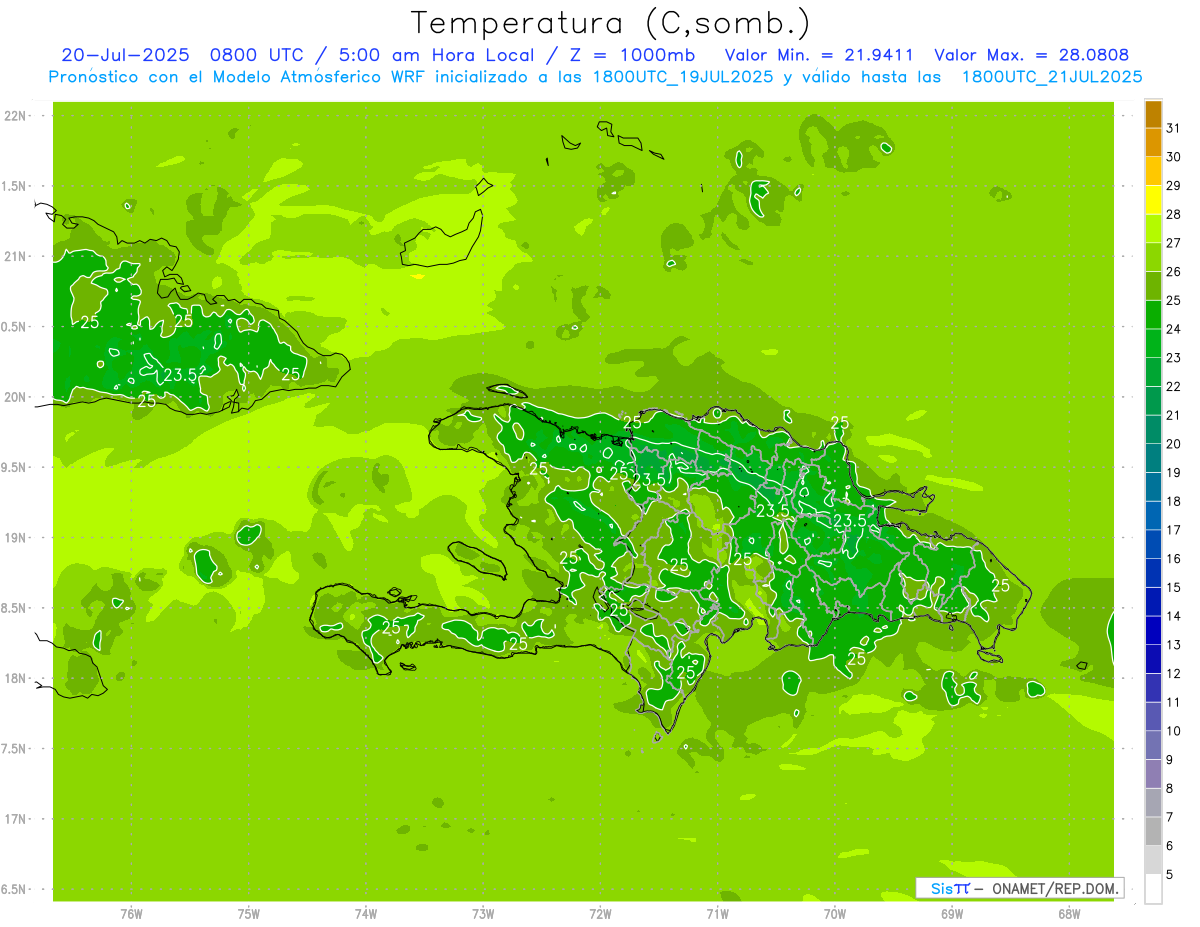This screenshot has width=1200, height=927.
Task: Click "Valor Max. = 28.0808" in header
Action: pos(1031,55)
